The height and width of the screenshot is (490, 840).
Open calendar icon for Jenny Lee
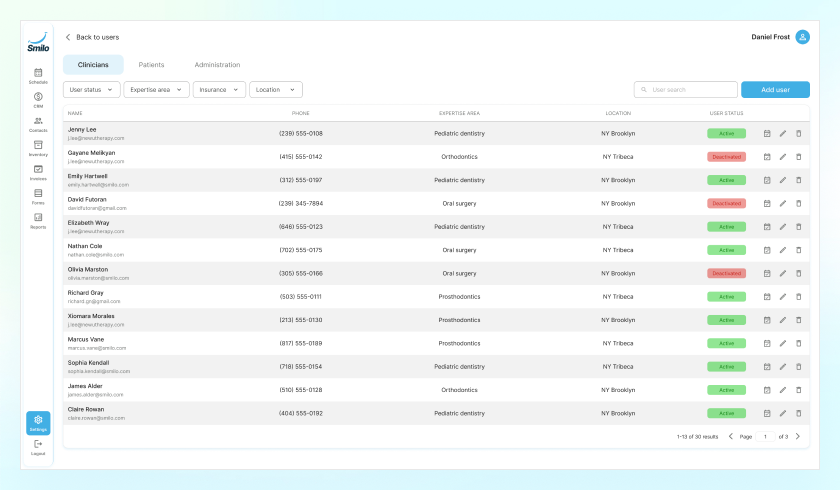[767, 133]
